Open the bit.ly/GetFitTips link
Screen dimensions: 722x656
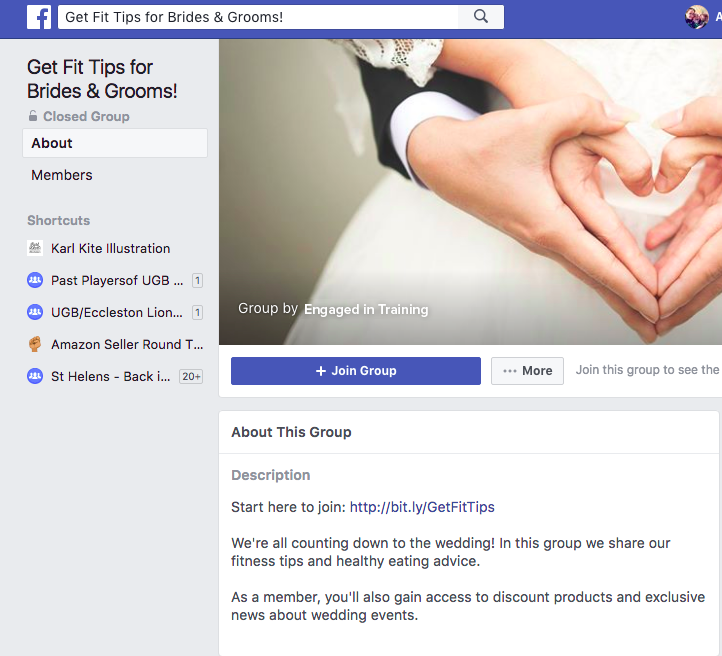[422, 507]
